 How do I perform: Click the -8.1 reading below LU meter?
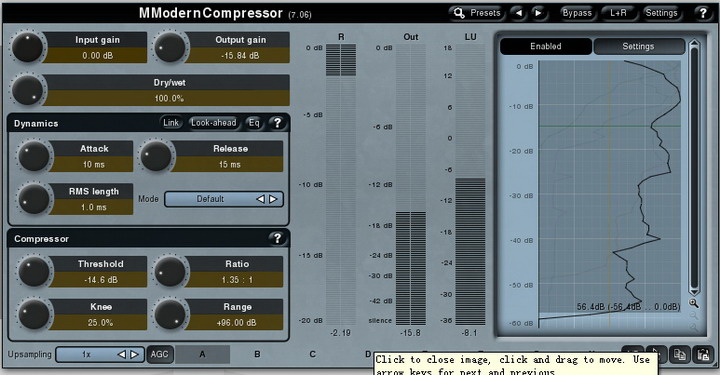(x=469, y=333)
